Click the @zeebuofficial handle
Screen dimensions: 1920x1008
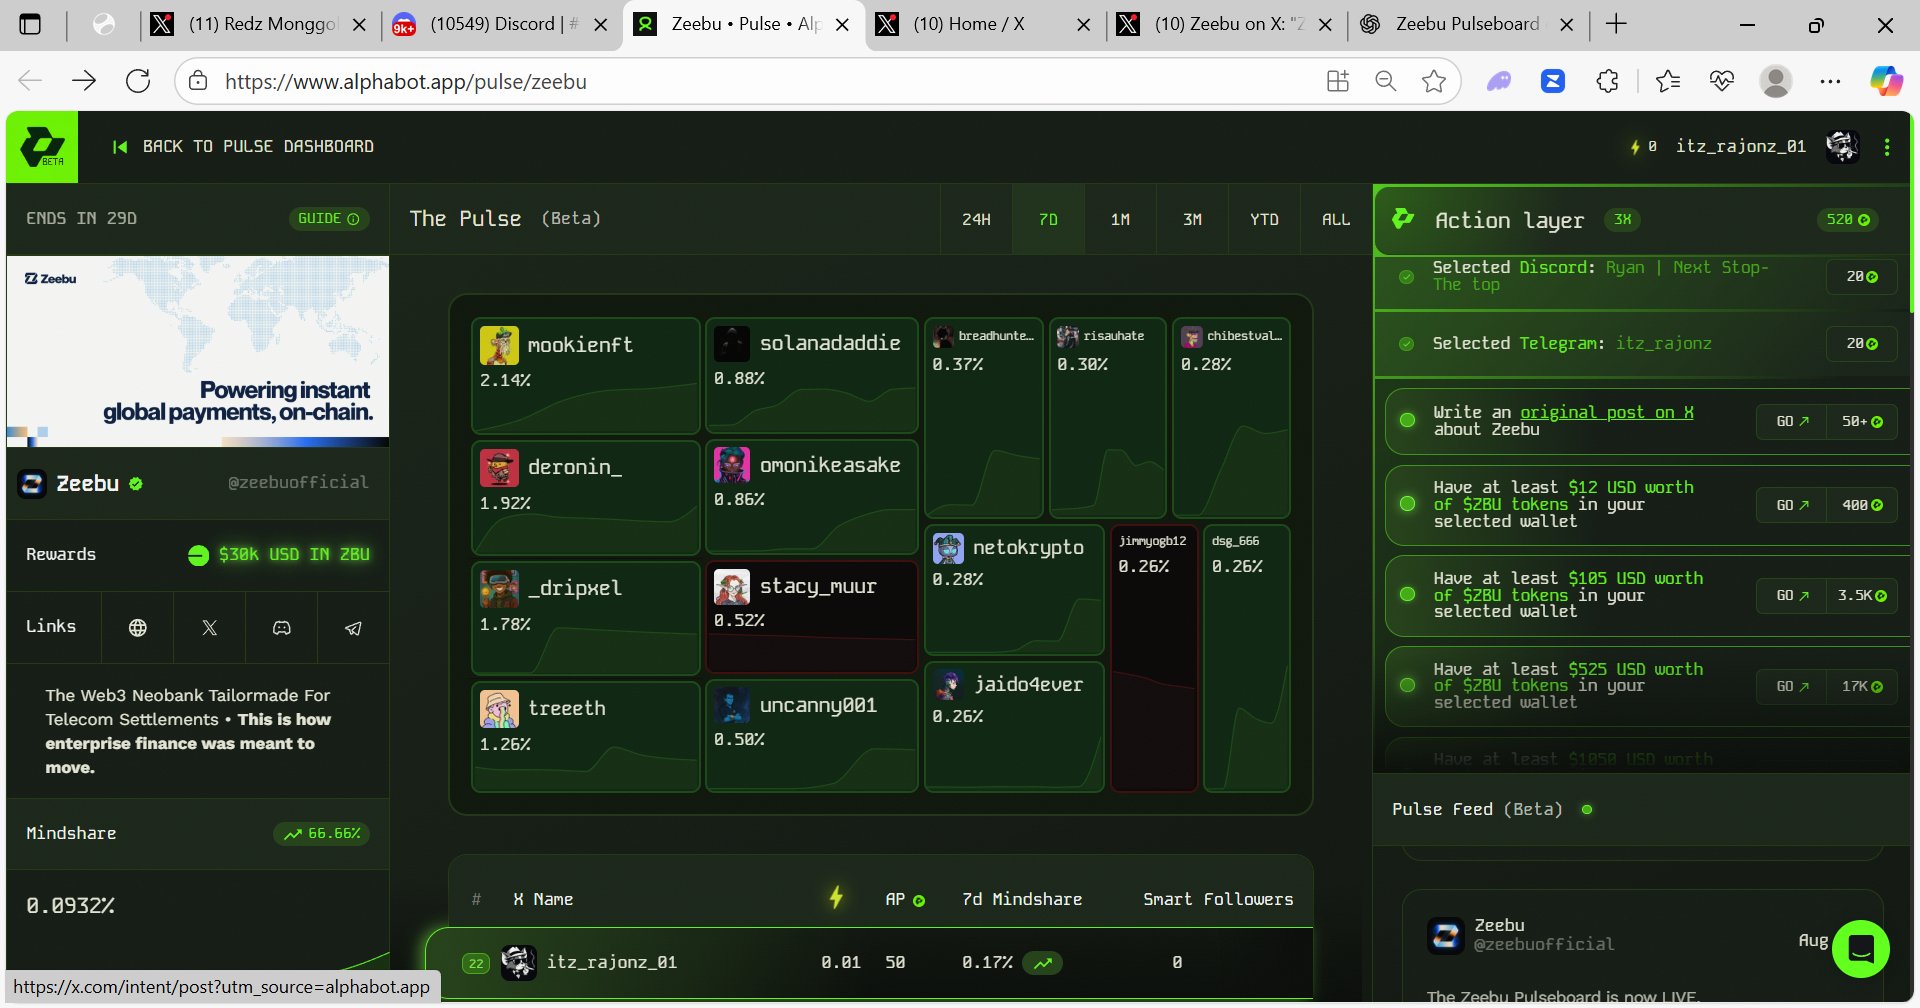tap(298, 482)
